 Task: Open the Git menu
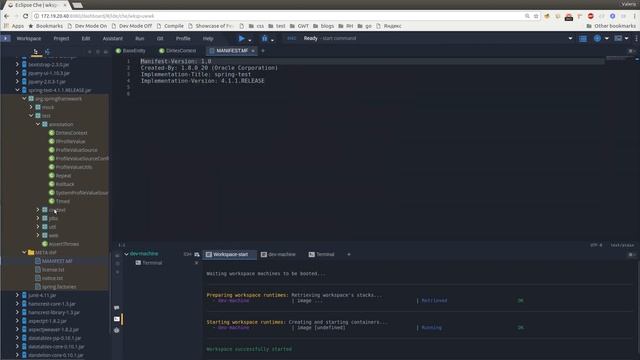(x=160, y=38)
